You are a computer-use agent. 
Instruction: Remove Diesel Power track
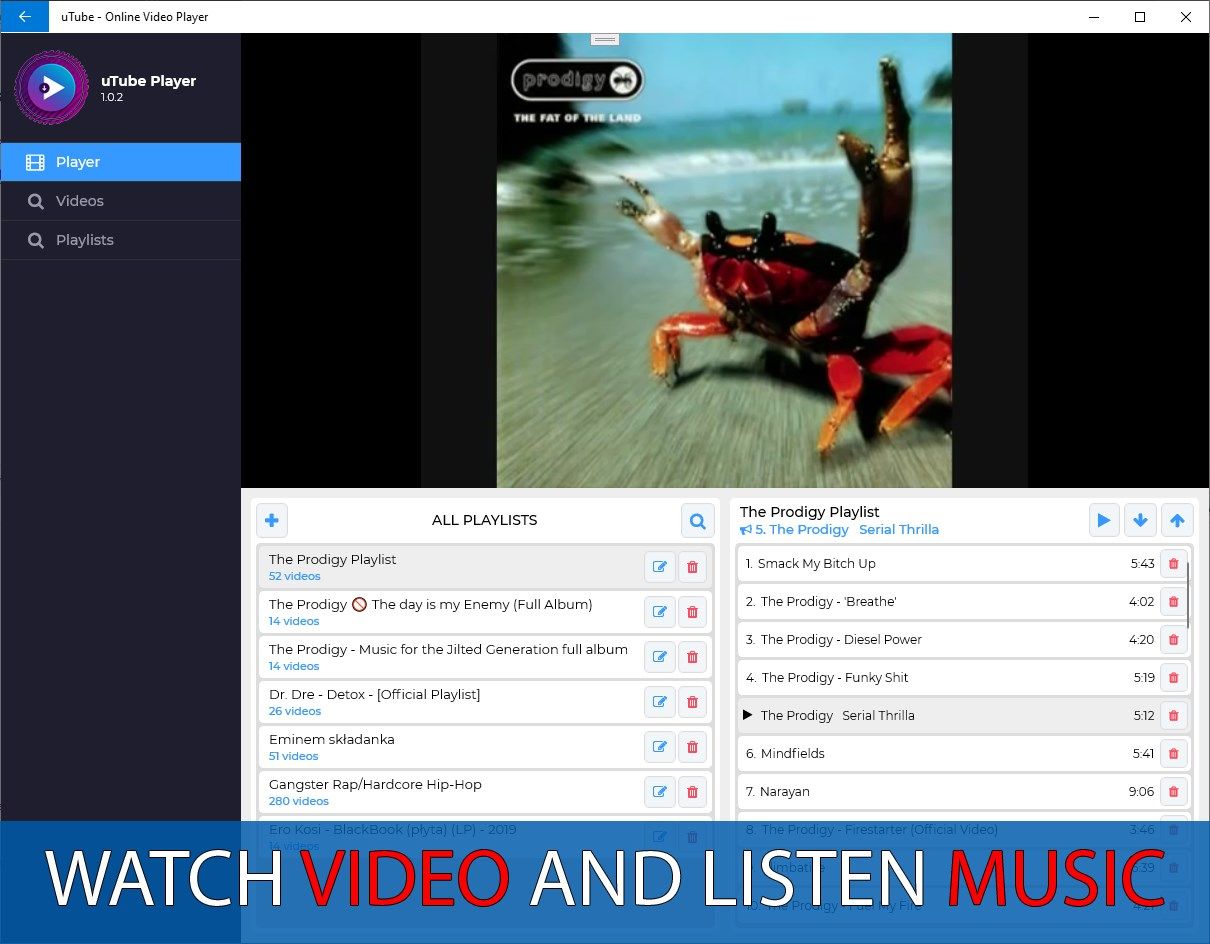(1174, 640)
